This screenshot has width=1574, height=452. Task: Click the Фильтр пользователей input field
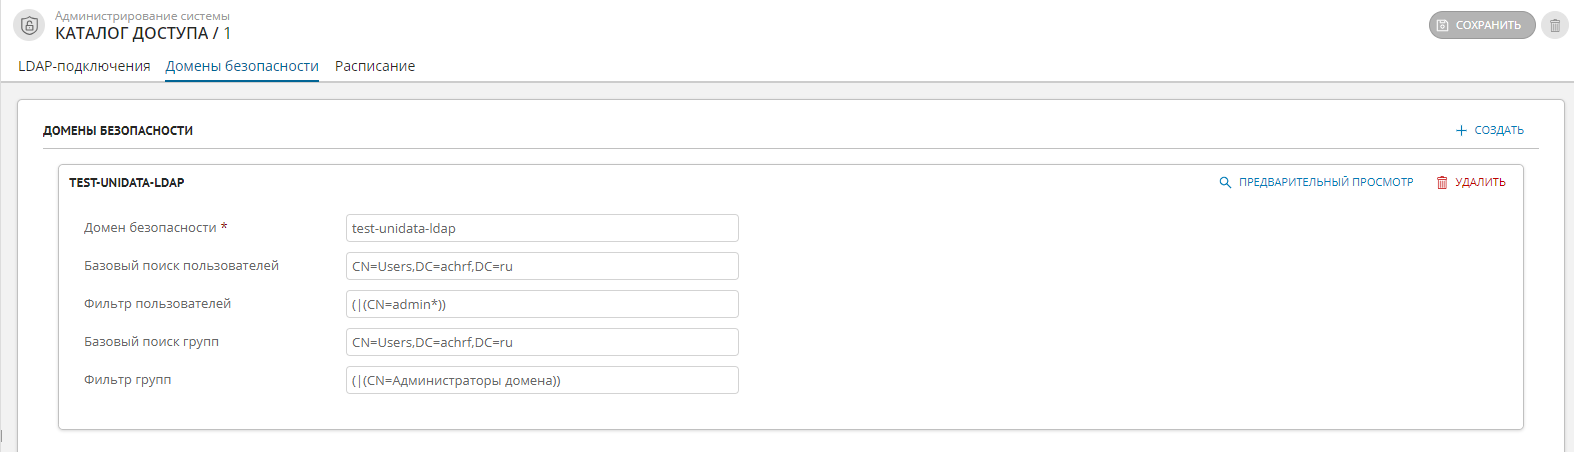click(542, 304)
